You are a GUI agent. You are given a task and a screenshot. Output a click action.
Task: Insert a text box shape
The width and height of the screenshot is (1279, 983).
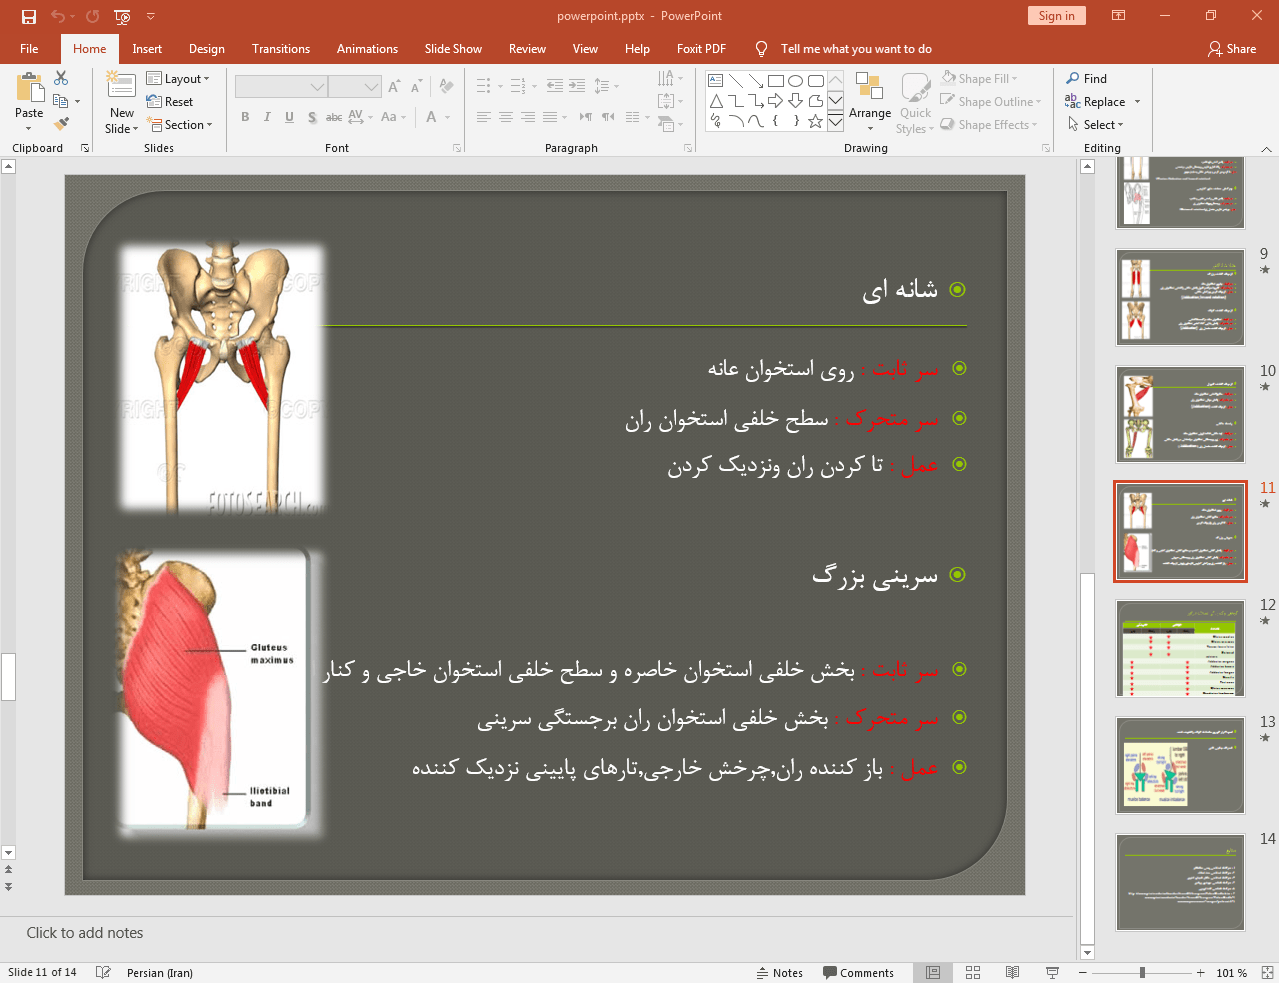tap(715, 81)
